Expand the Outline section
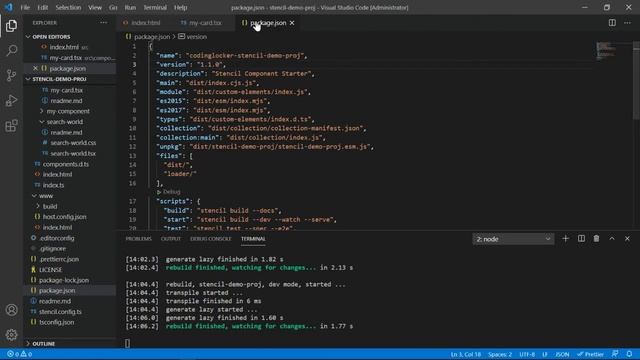The width and height of the screenshot is (640, 360). [x=69, y=344]
